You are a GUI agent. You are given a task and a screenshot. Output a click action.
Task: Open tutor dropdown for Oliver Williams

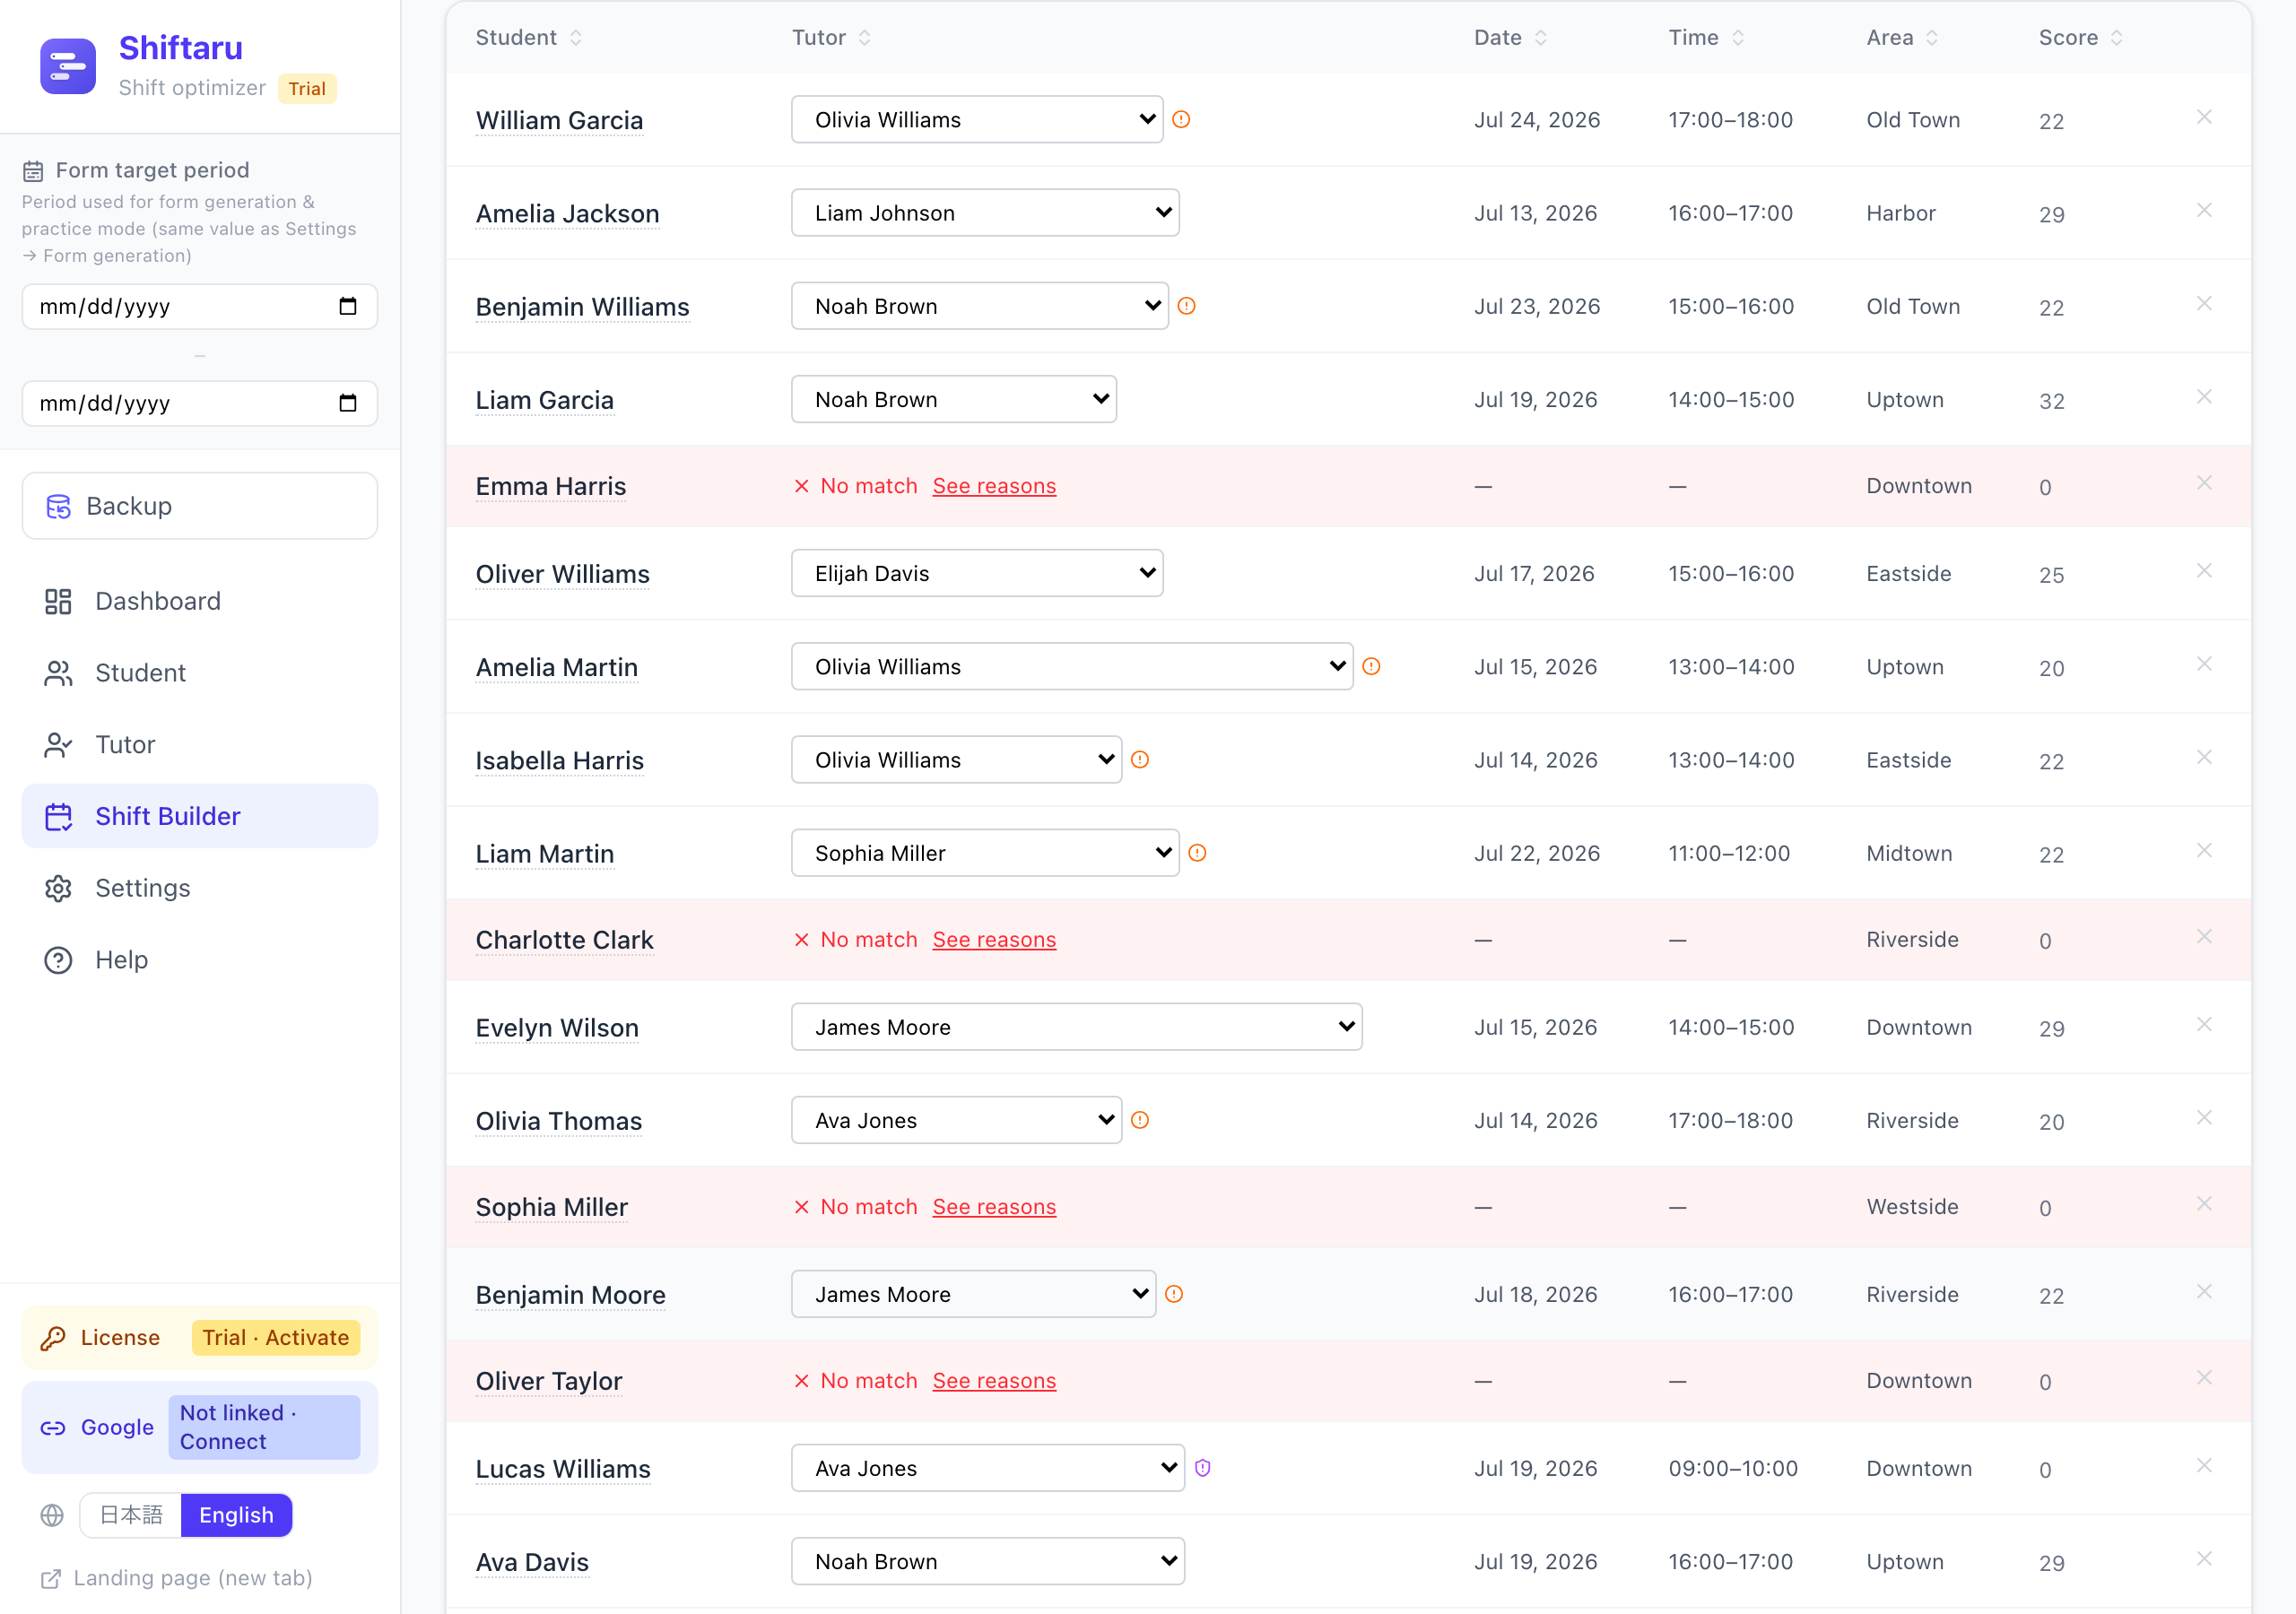[x=977, y=573]
